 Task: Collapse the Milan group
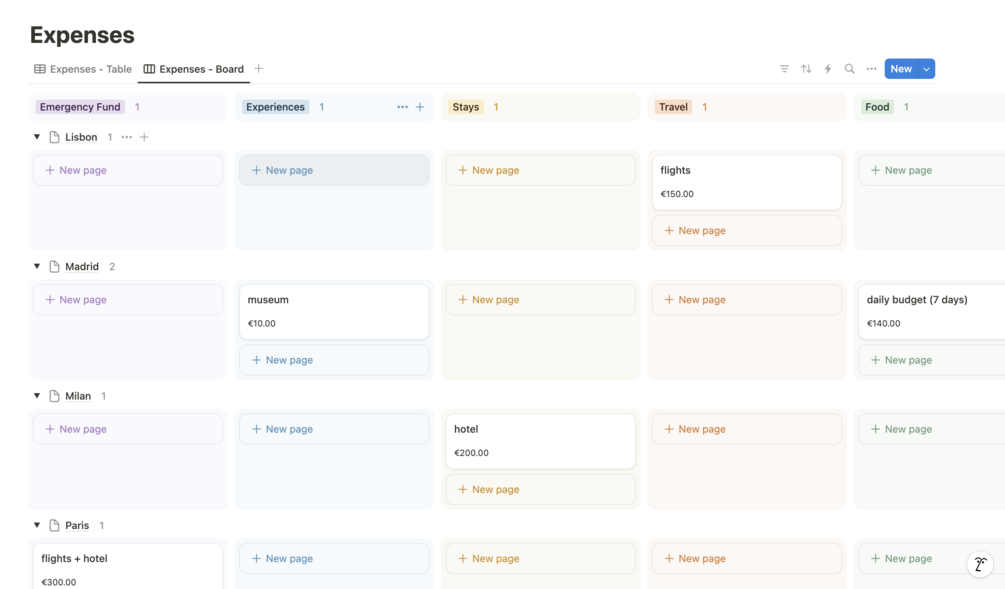point(37,396)
